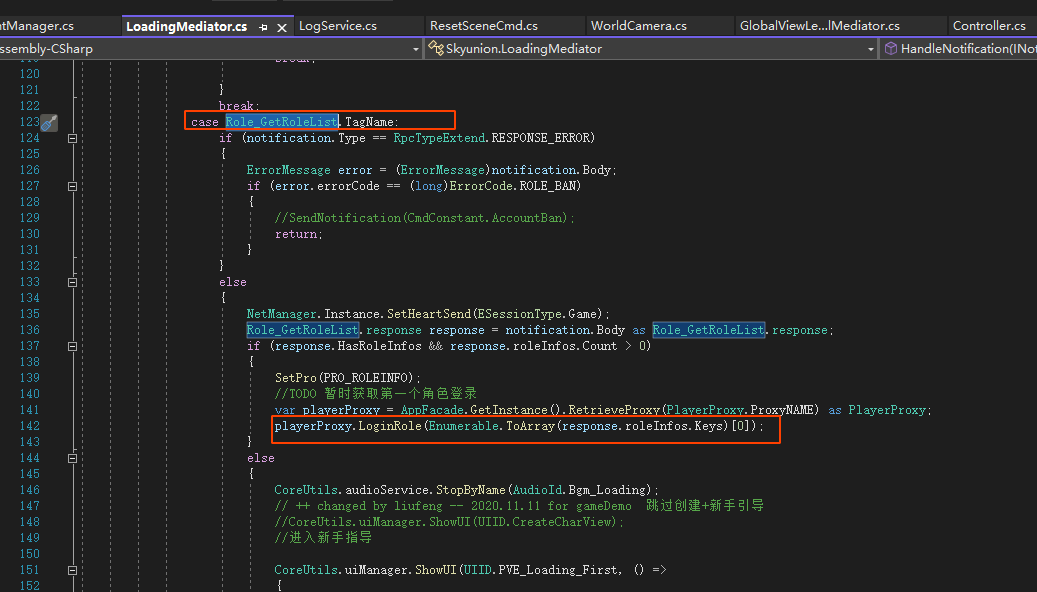Image resolution: width=1037 pixels, height=592 pixels.
Task: Pin the LoadingMediator.cs tab
Action: tap(263, 27)
